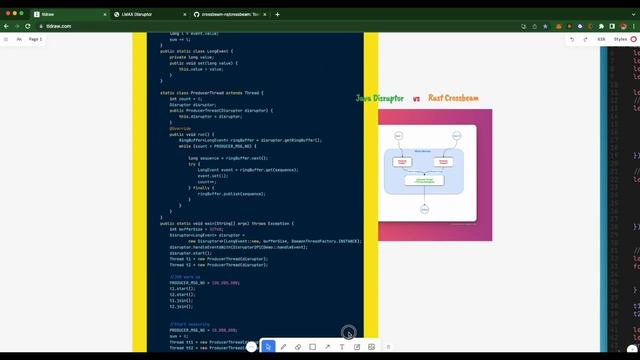Click the blue round extension icon
Screen dimensions: 640x360
580,26
